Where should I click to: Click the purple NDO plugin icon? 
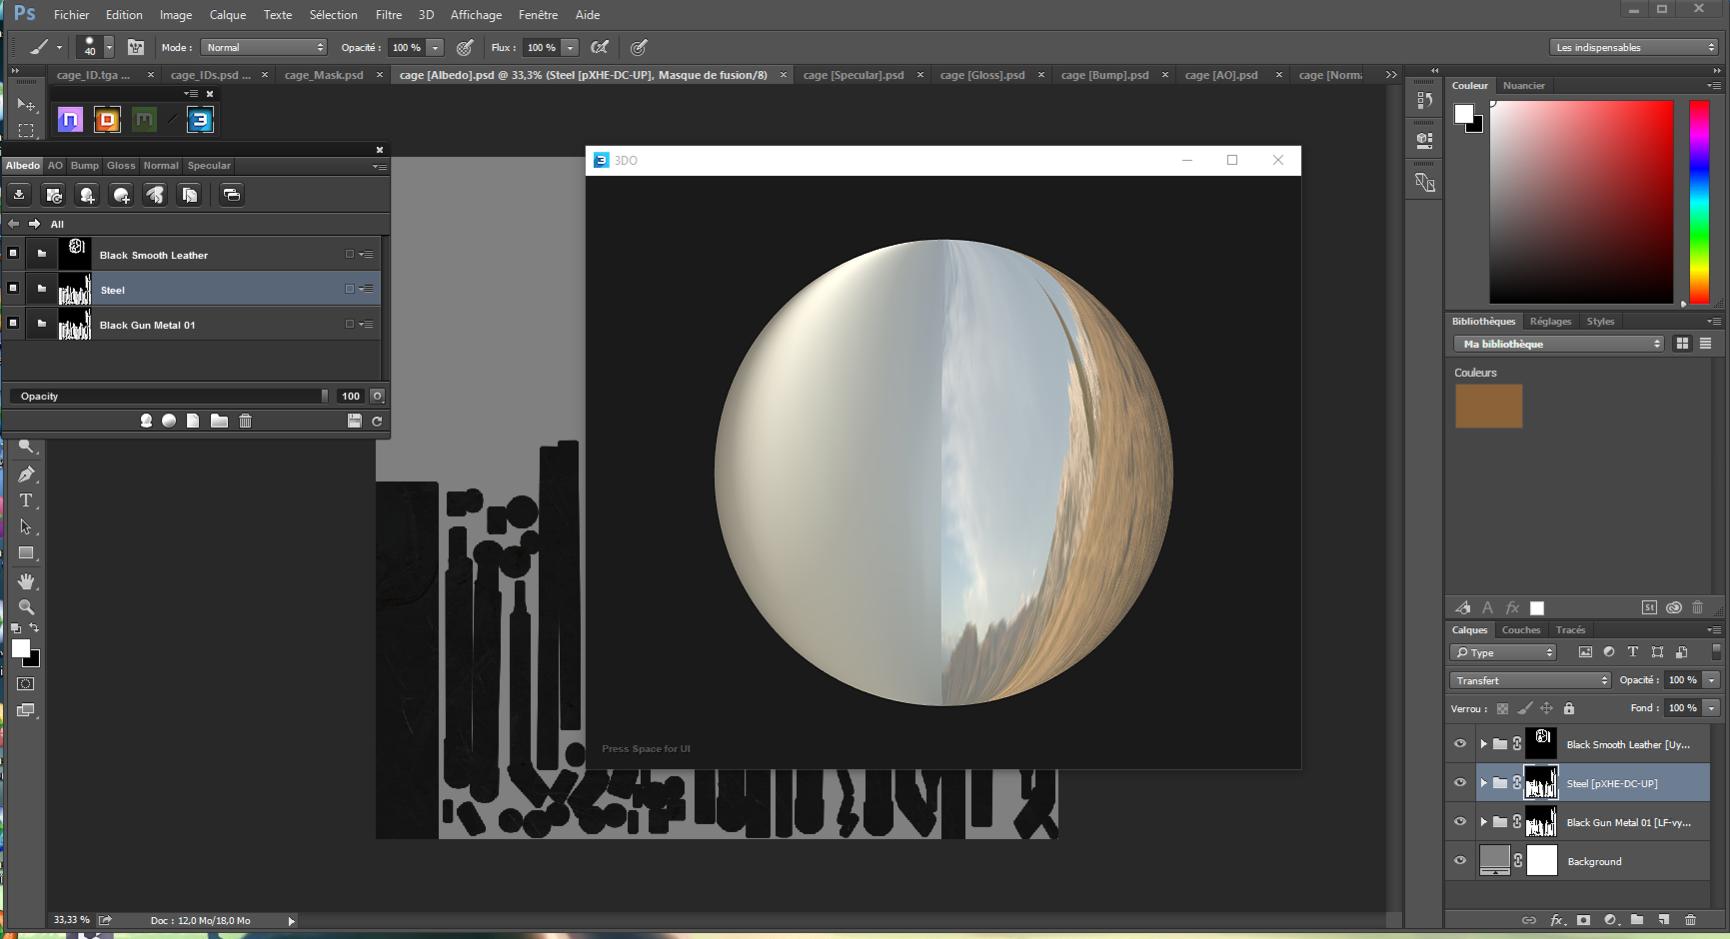[70, 120]
